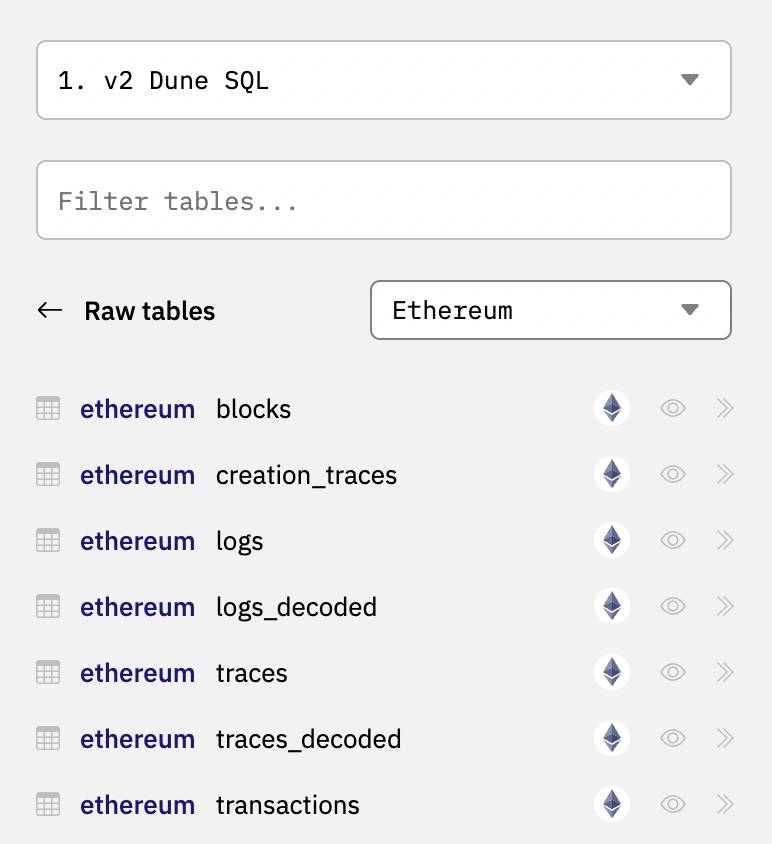Toggle the eye preview for ethereum transactions
The width and height of the screenshot is (772, 844).
(x=672, y=804)
